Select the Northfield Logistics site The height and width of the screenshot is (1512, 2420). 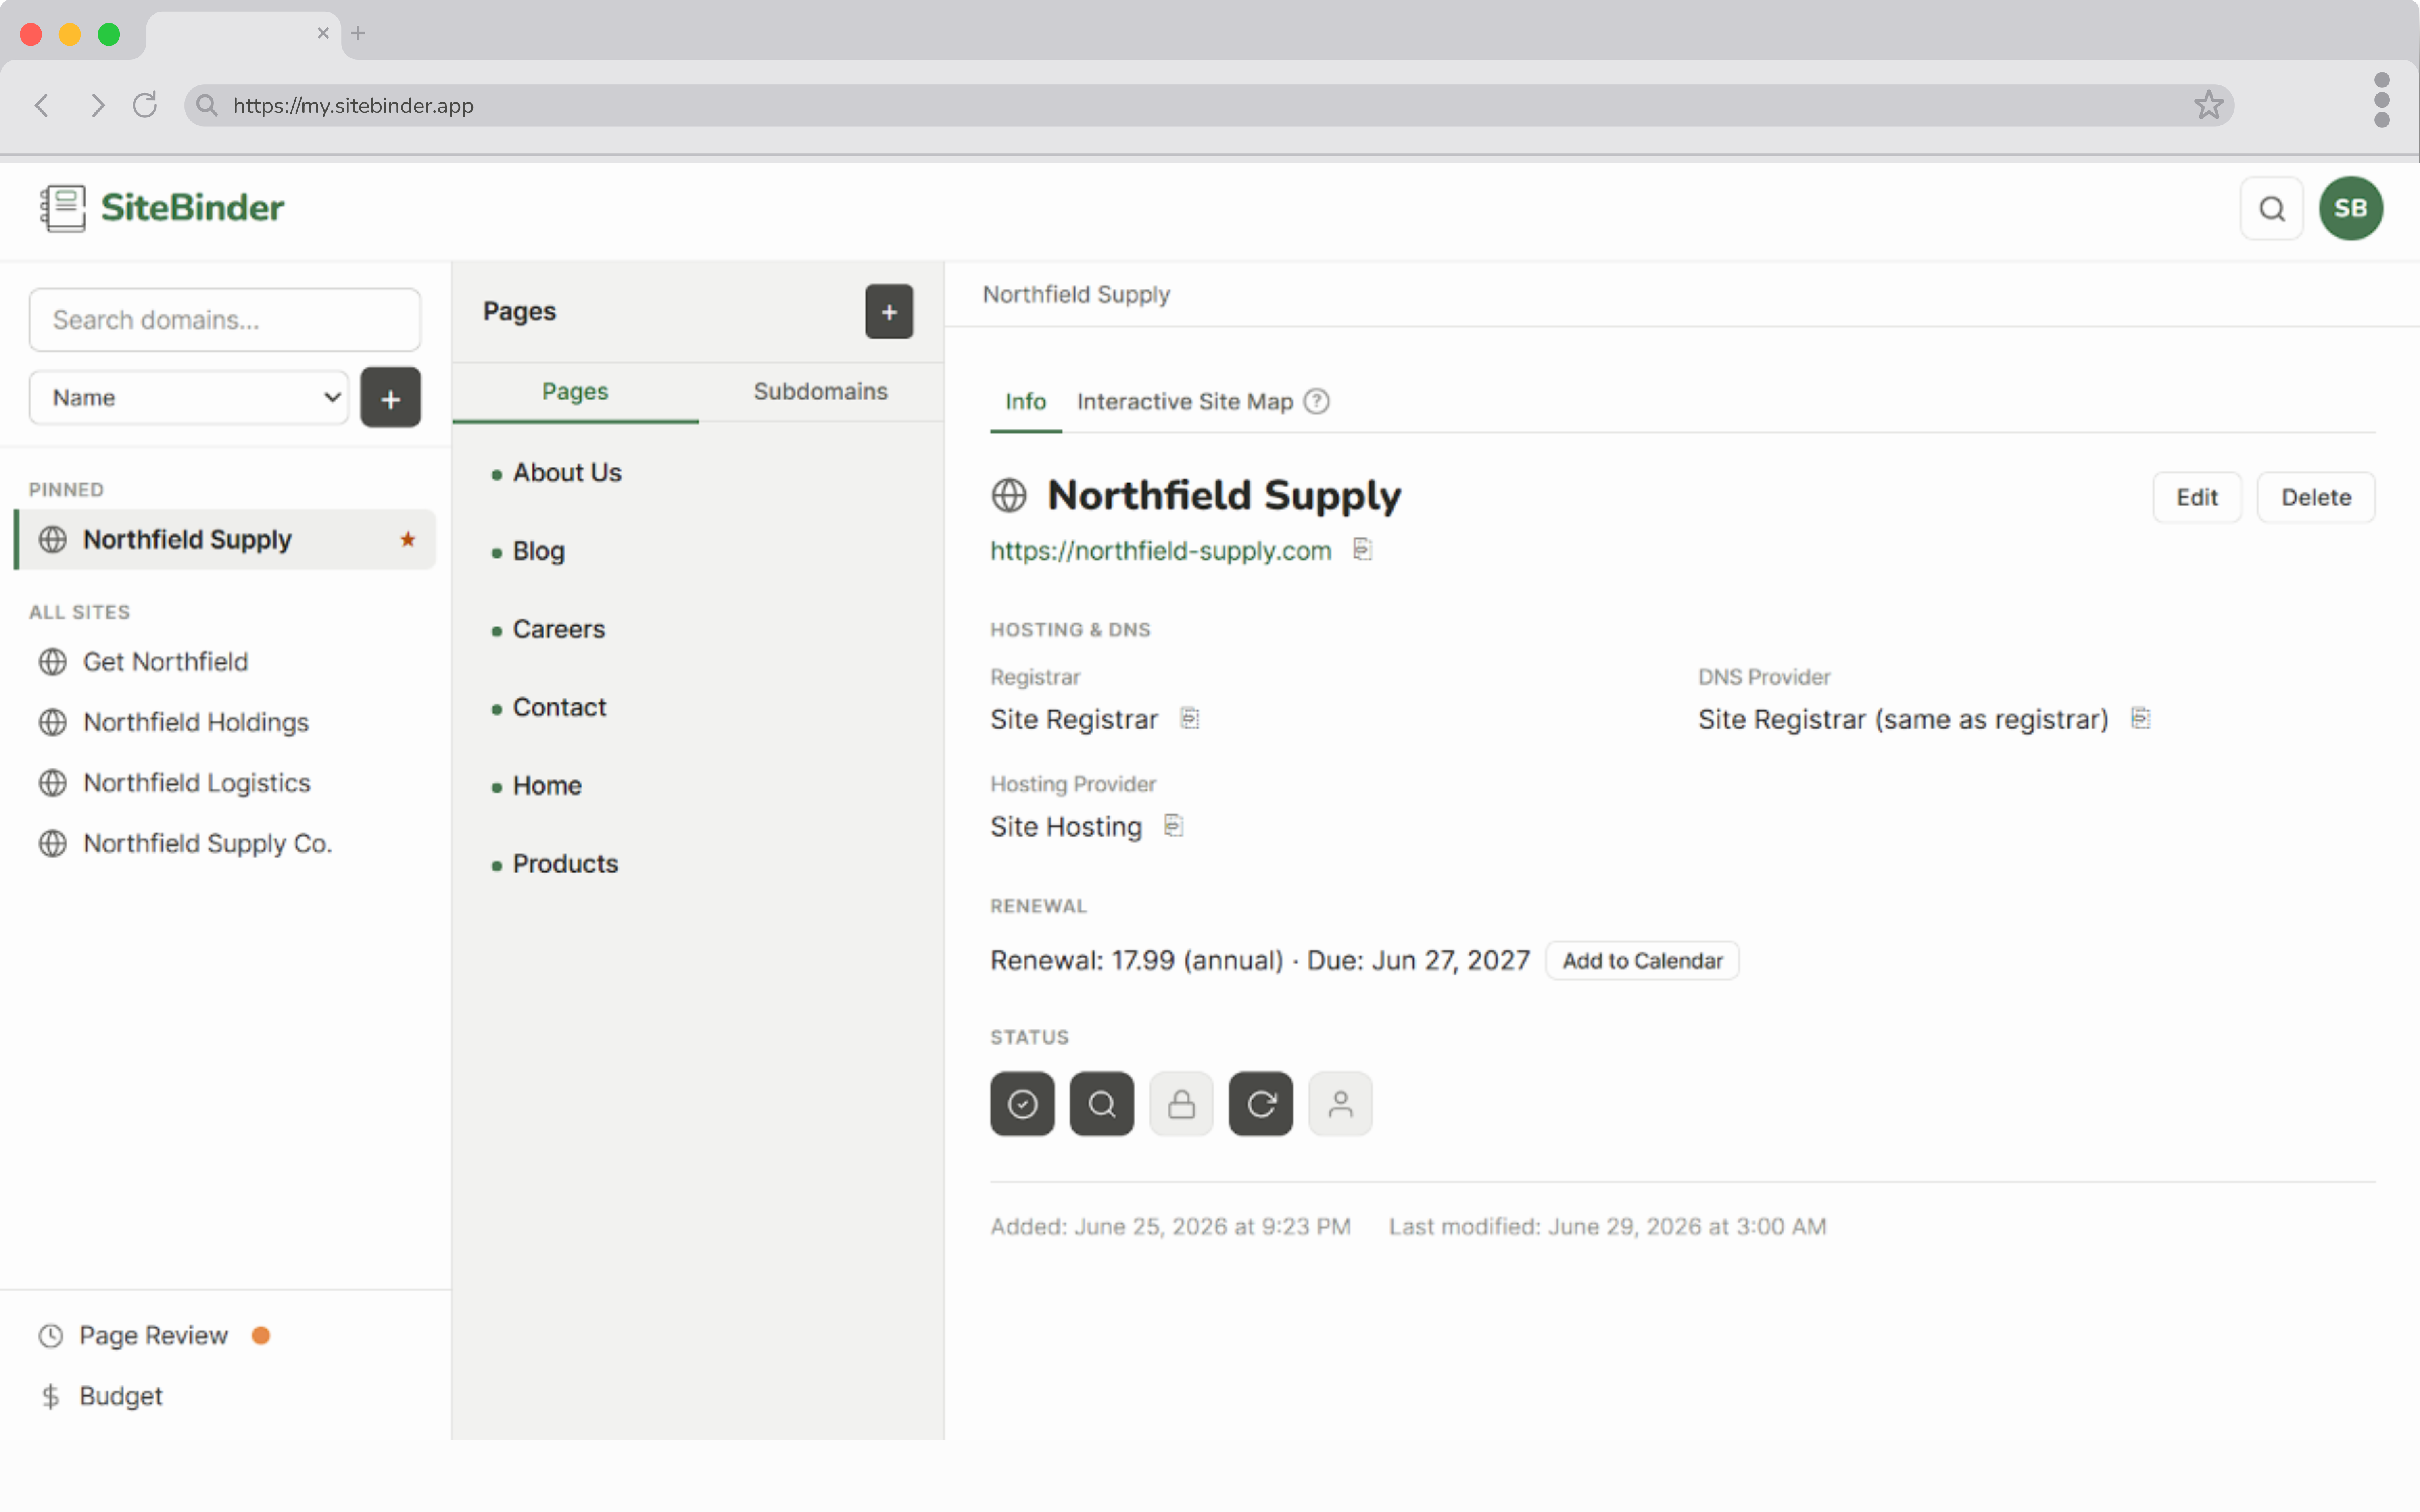coord(226,783)
